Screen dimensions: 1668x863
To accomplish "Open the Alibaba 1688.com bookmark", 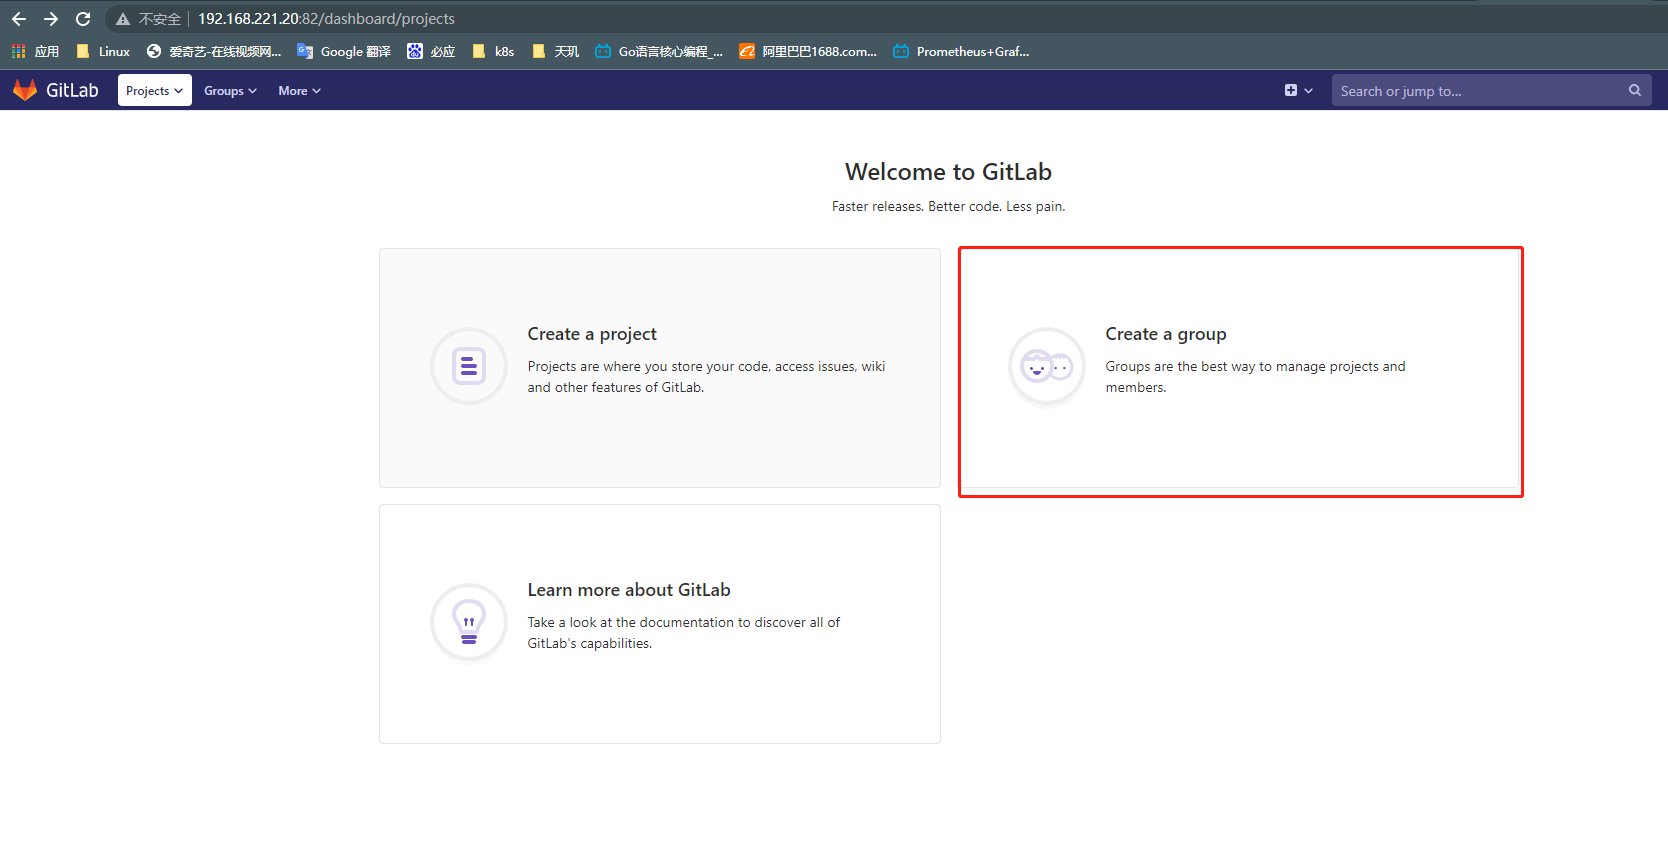I will click(x=808, y=51).
